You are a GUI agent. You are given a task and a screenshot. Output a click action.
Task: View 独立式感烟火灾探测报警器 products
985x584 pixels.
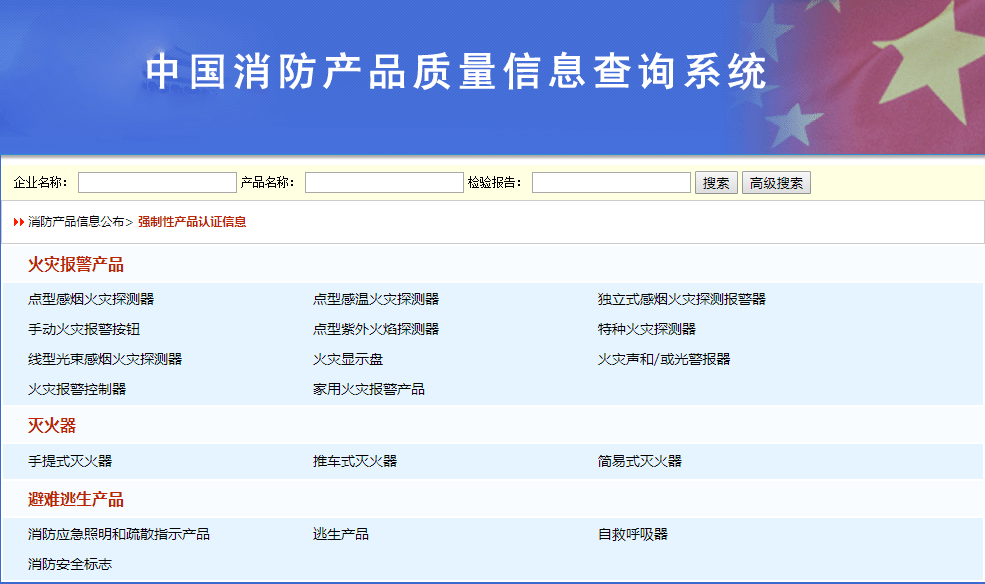click(x=681, y=299)
